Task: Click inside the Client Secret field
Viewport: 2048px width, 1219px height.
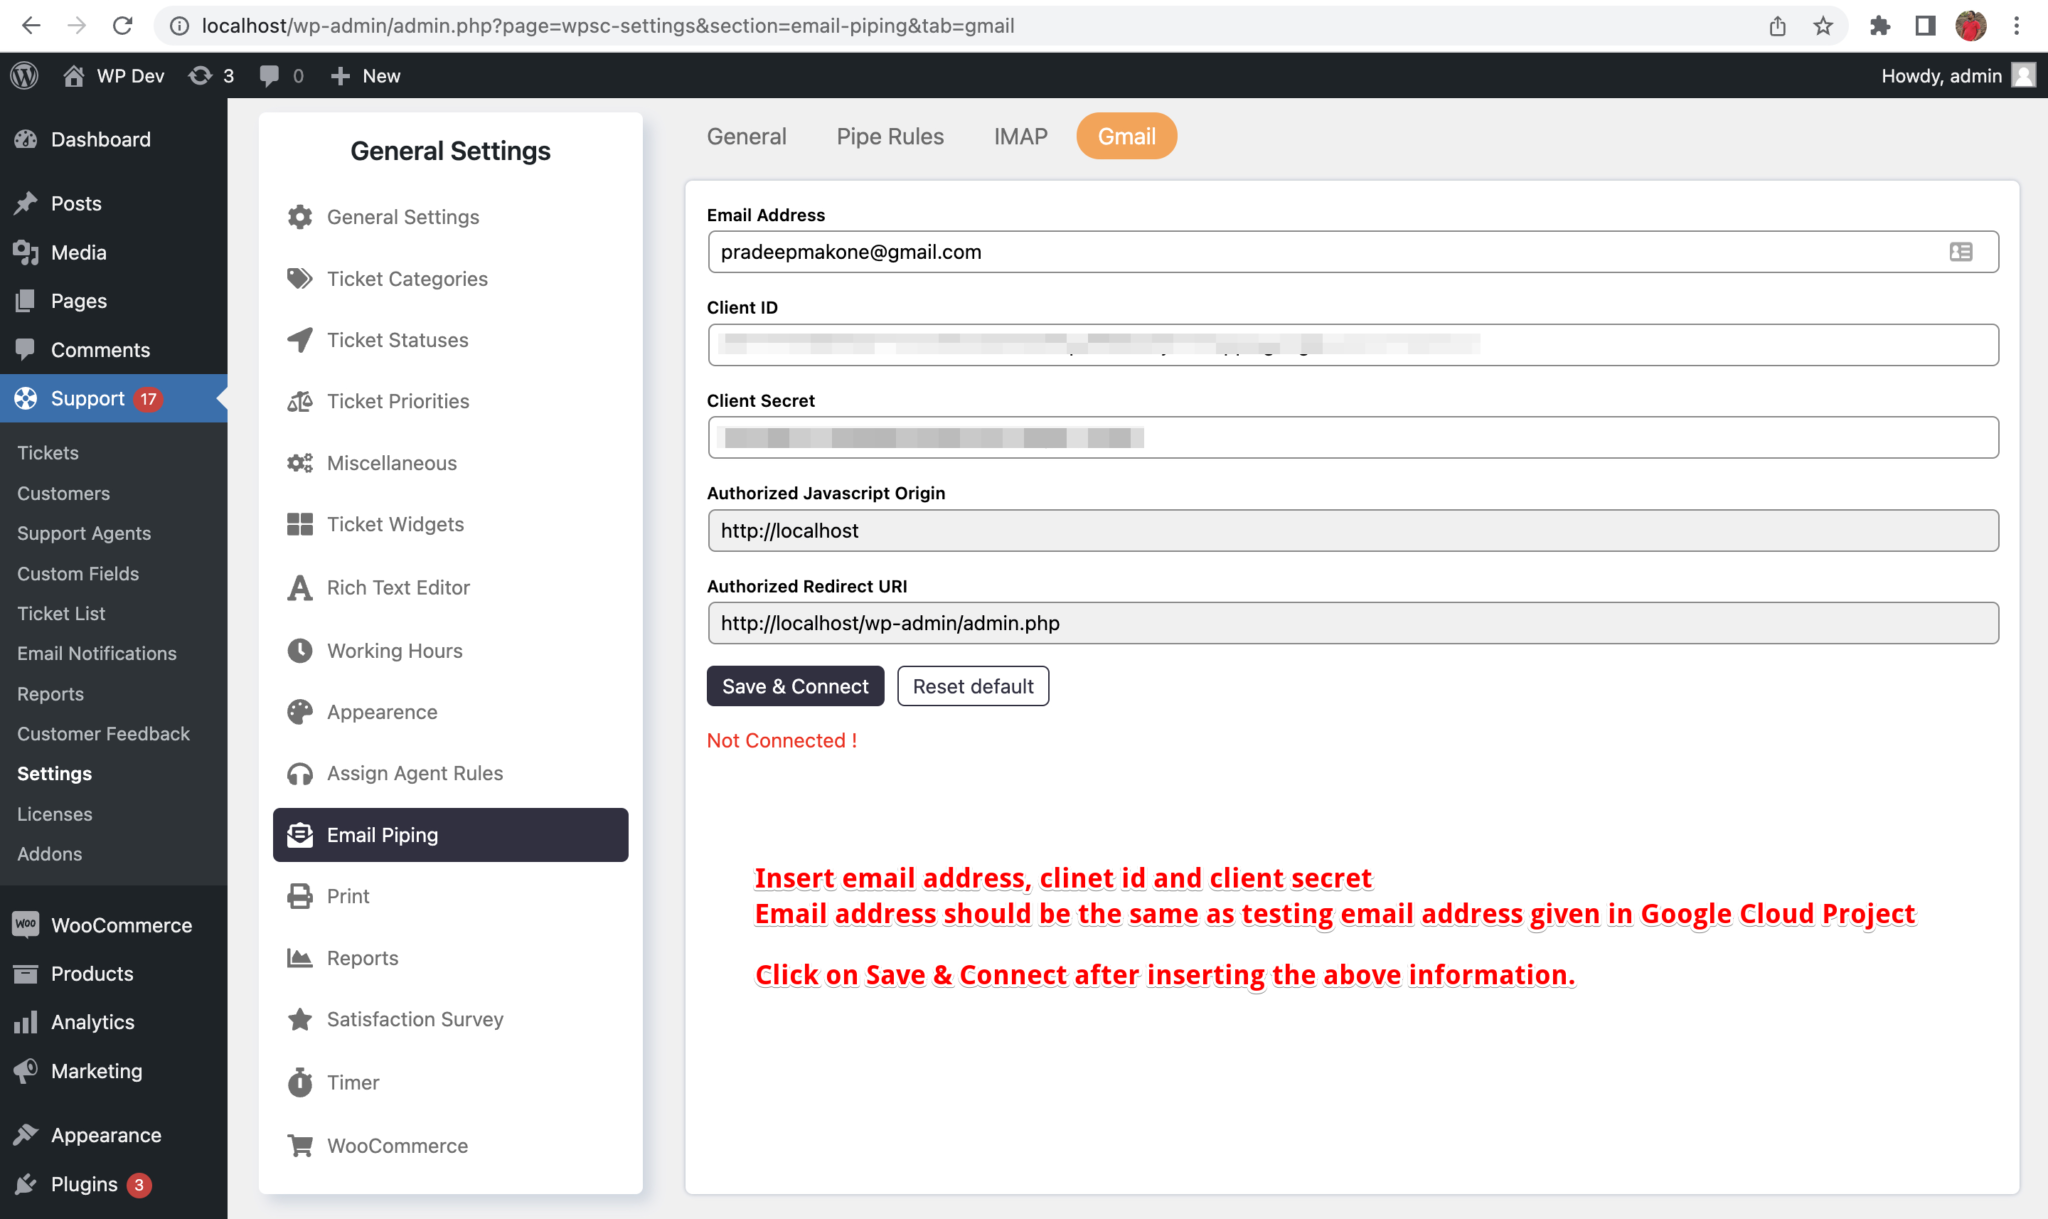Action: coord(1350,437)
